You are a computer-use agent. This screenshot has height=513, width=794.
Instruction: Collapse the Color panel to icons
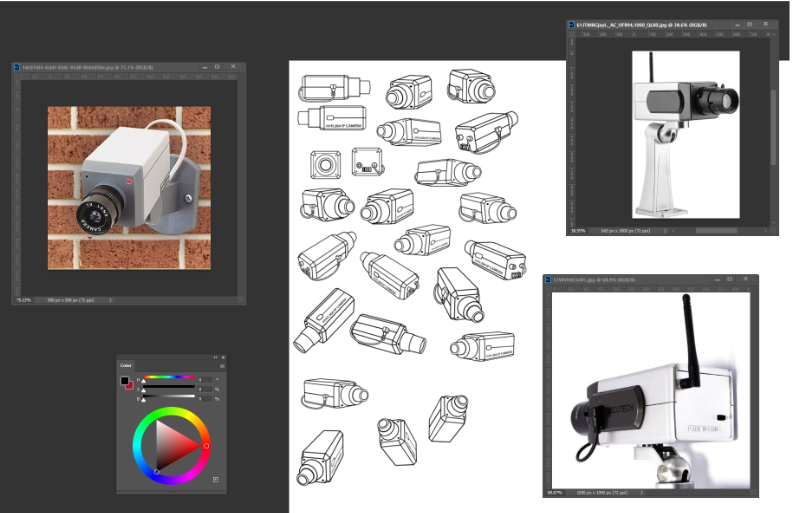[215, 357]
